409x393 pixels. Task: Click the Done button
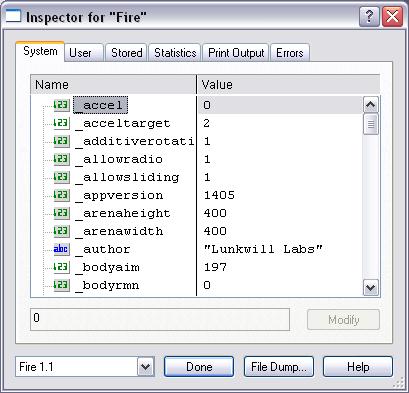point(199,367)
